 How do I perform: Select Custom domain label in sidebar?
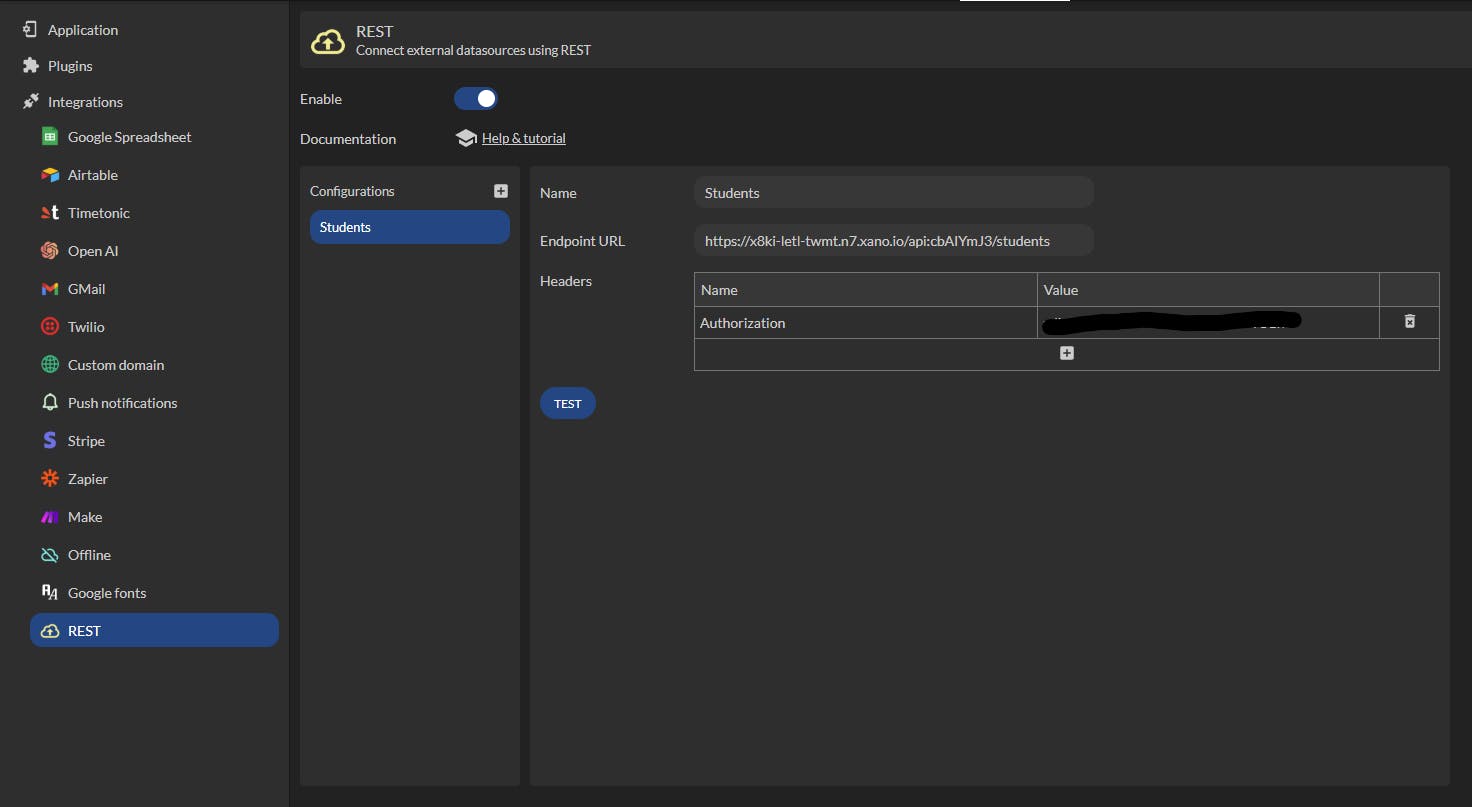(x=116, y=365)
